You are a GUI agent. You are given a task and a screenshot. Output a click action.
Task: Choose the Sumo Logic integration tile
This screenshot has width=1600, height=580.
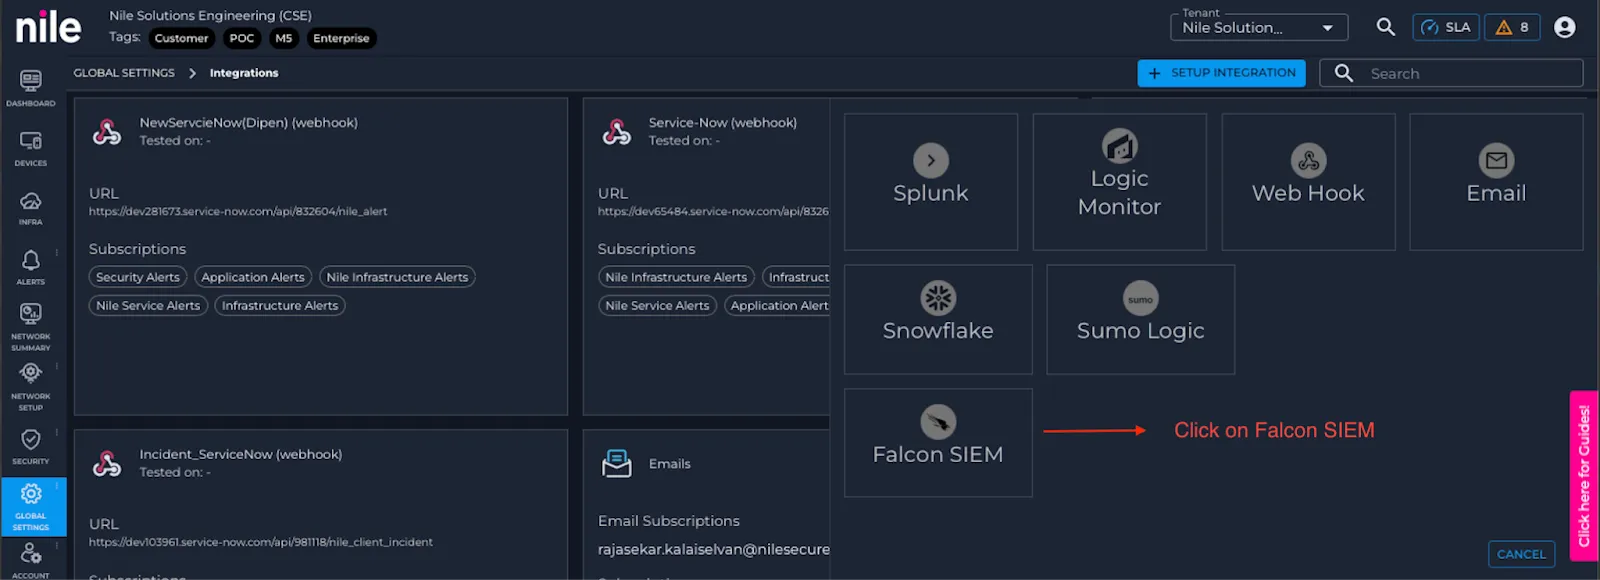(x=1141, y=319)
